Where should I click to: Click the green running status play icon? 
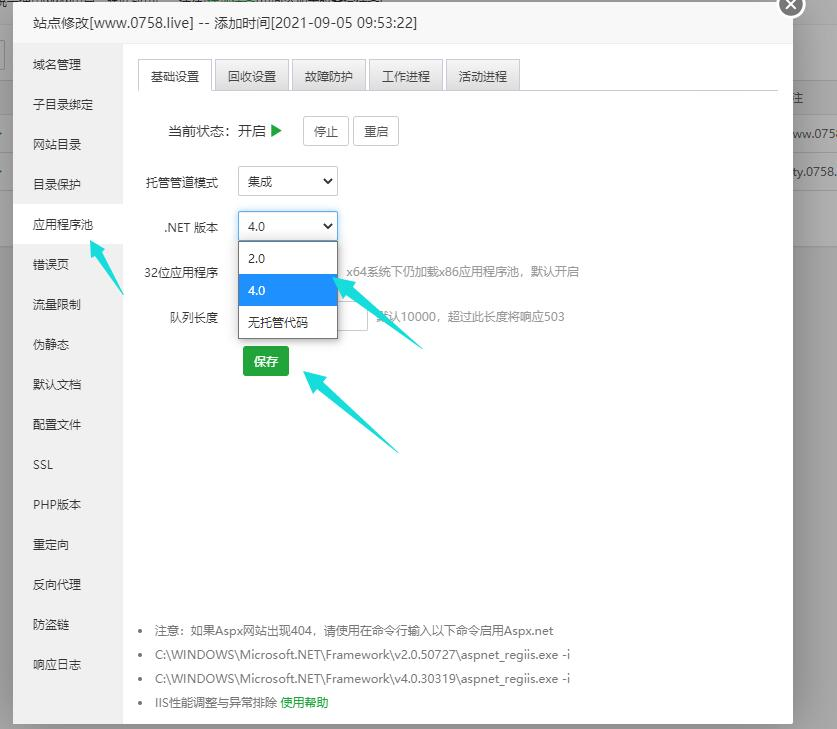277,130
